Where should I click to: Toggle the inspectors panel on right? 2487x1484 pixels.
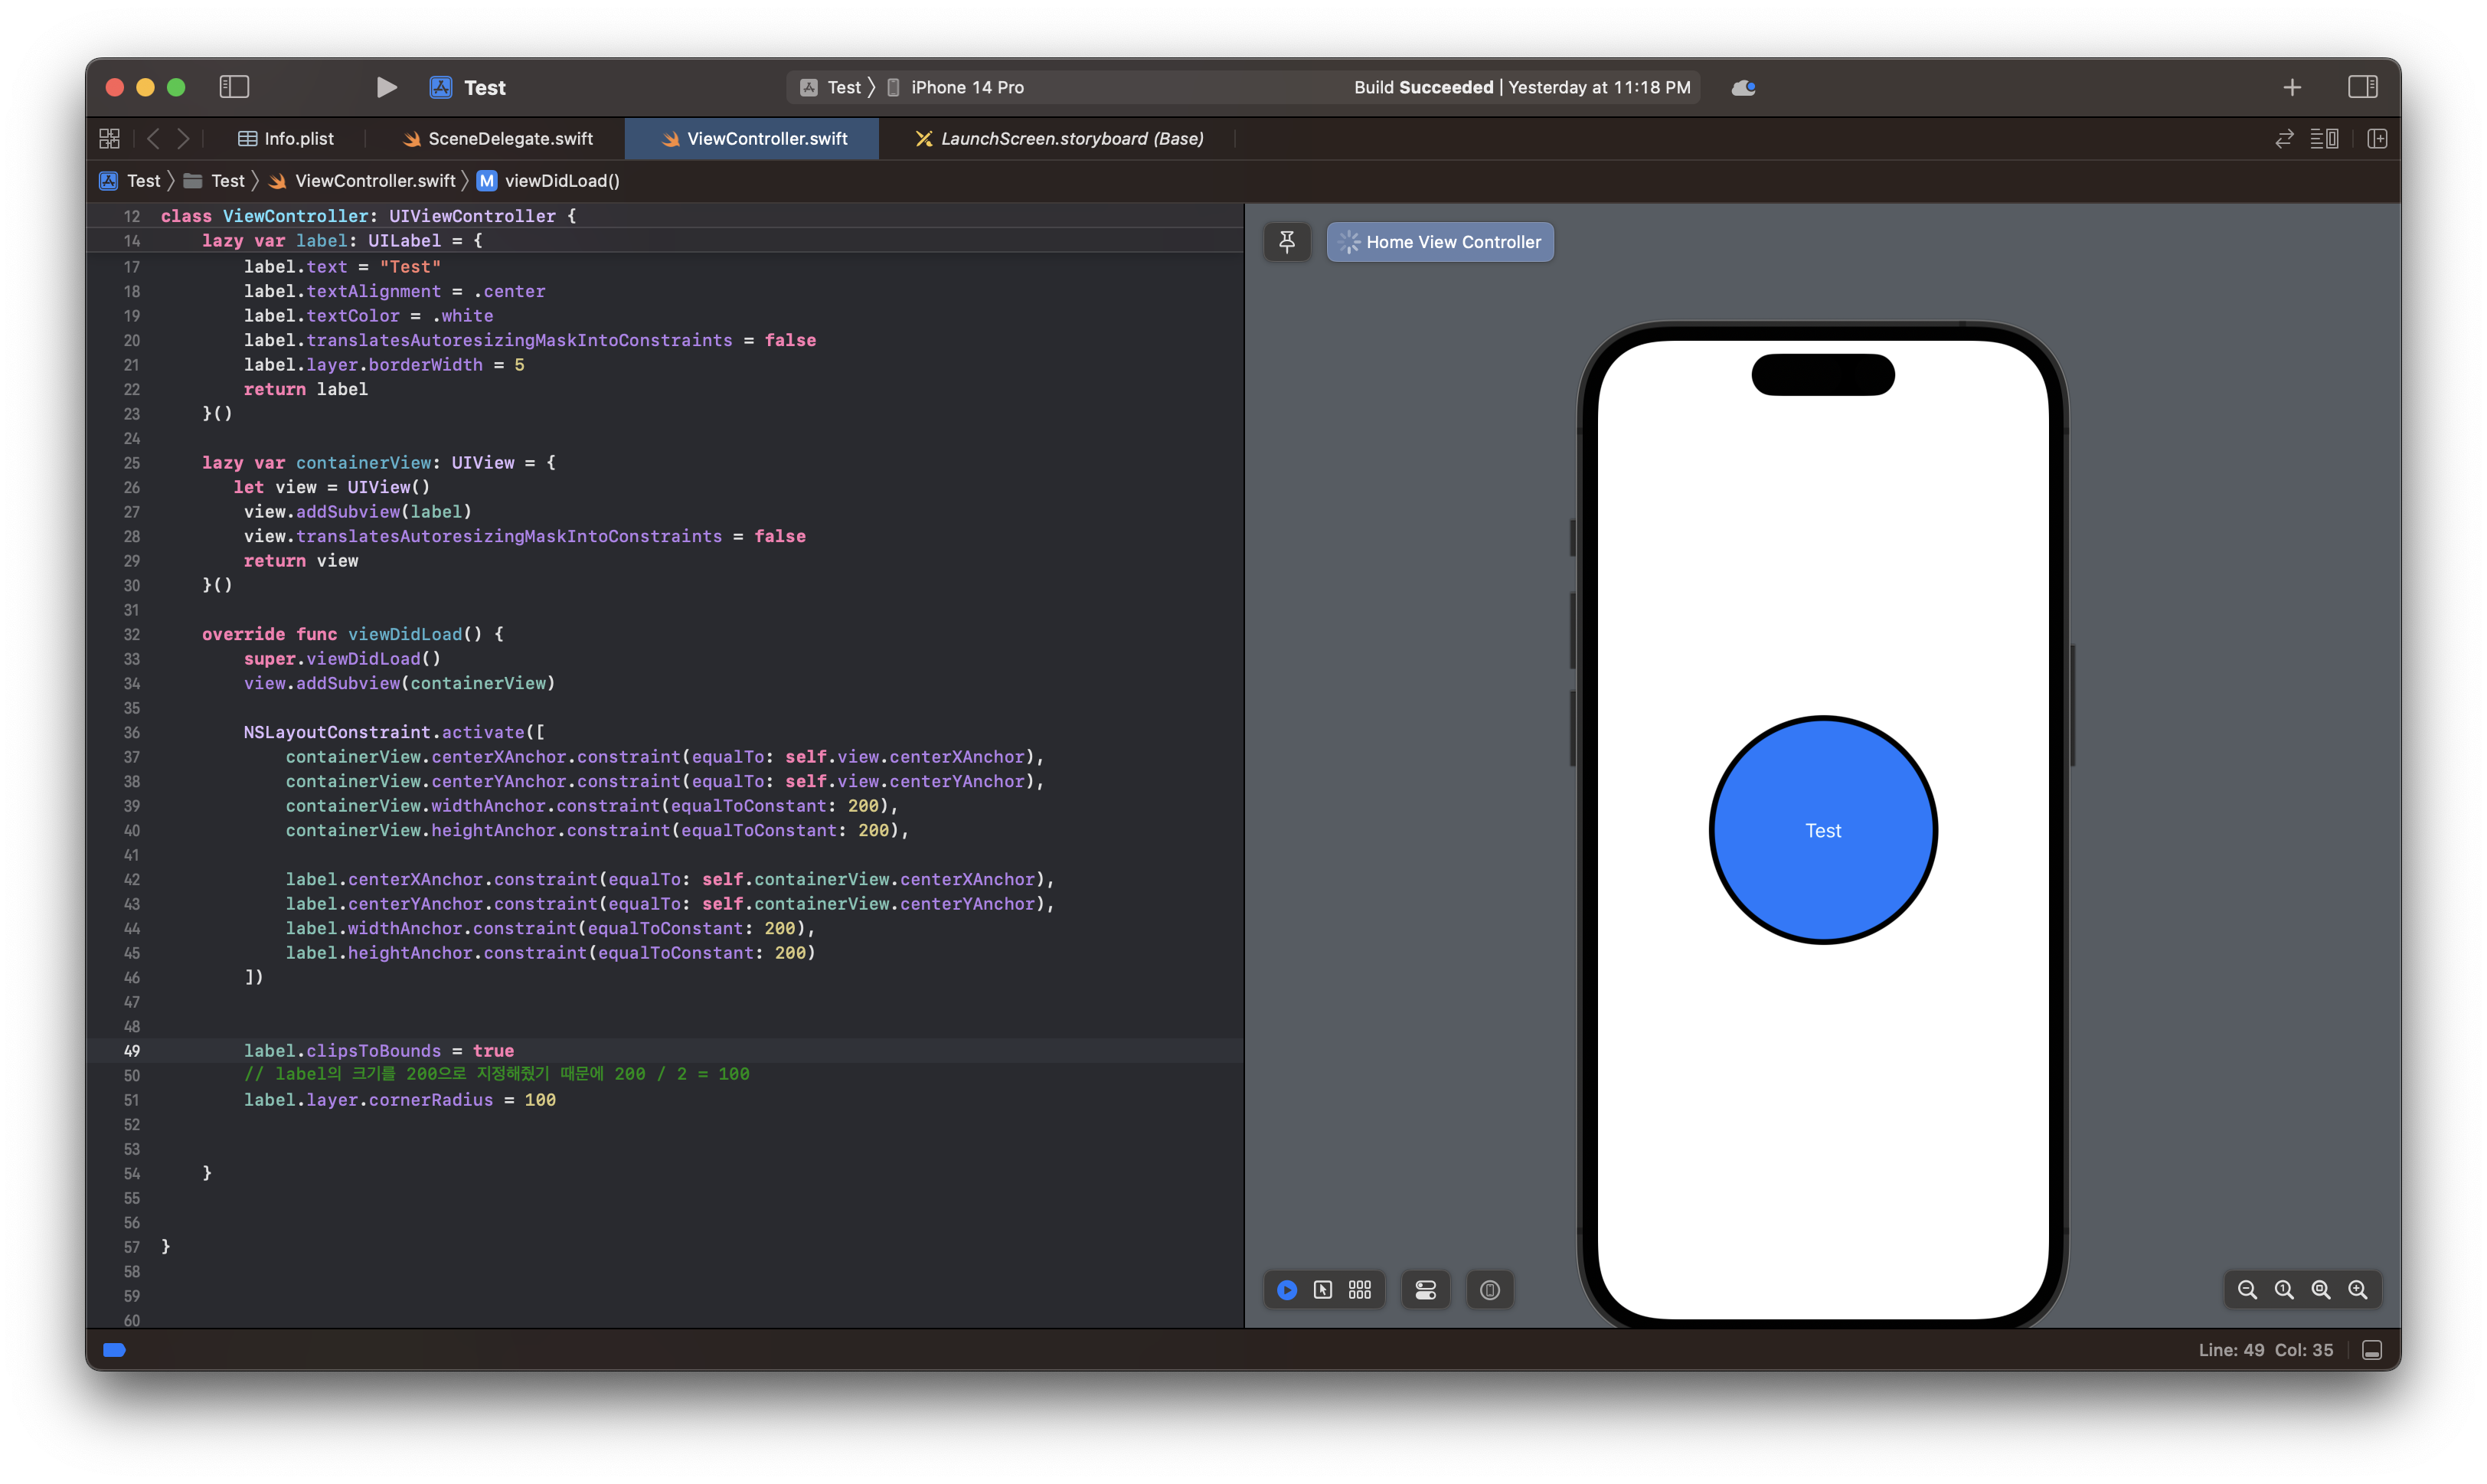coord(2362,88)
